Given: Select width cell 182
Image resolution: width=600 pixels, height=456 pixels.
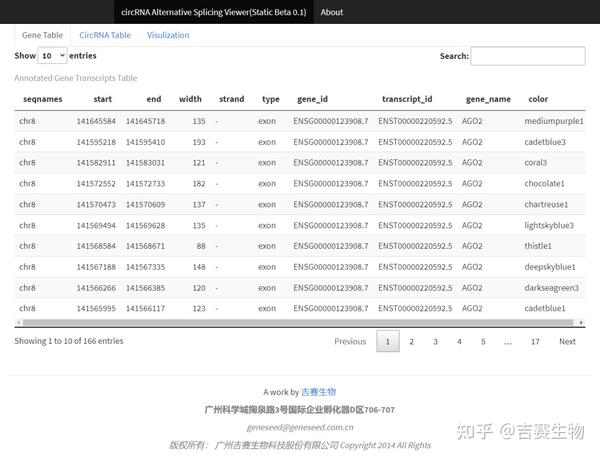Looking at the screenshot, I should [199, 184].
